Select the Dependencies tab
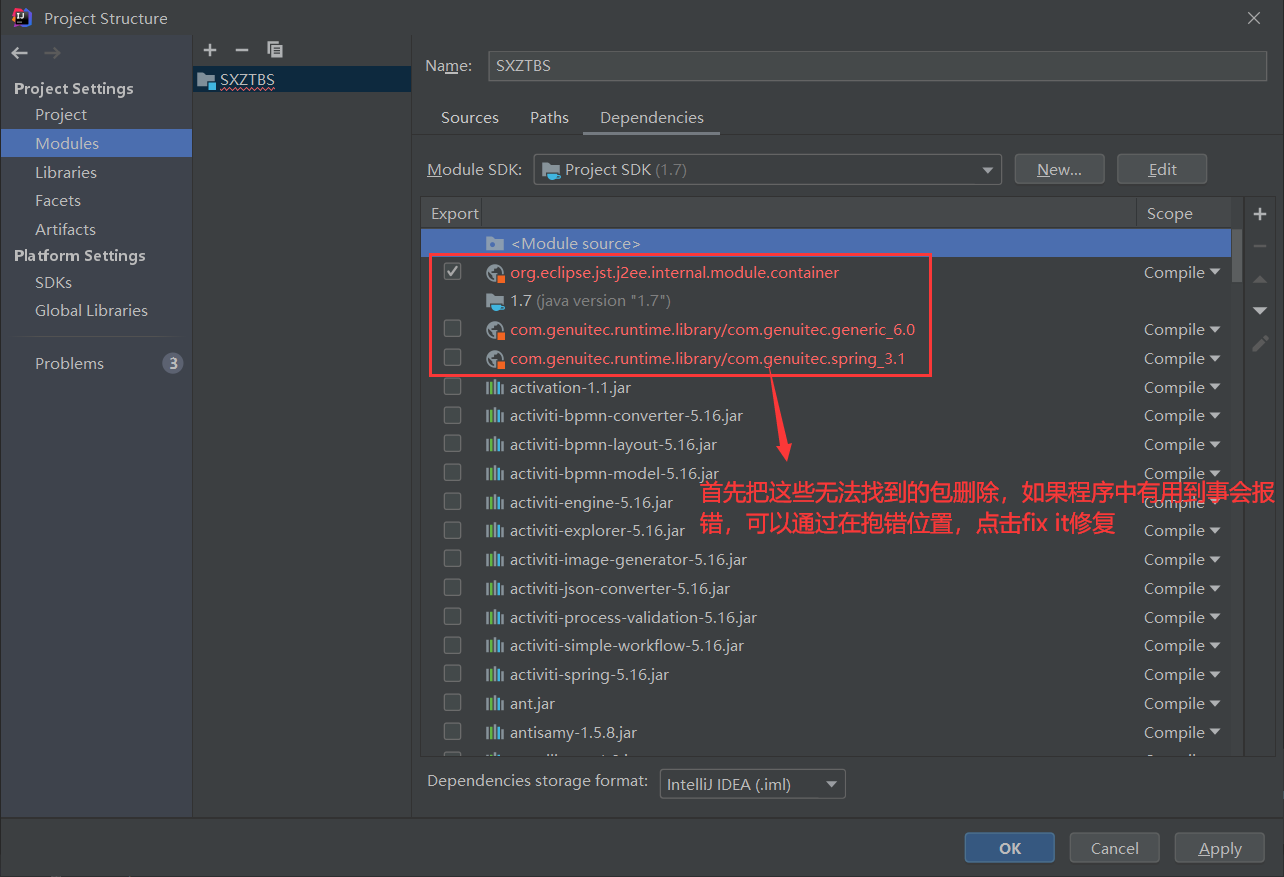The image size is (1284, 877). pos(652,117)
